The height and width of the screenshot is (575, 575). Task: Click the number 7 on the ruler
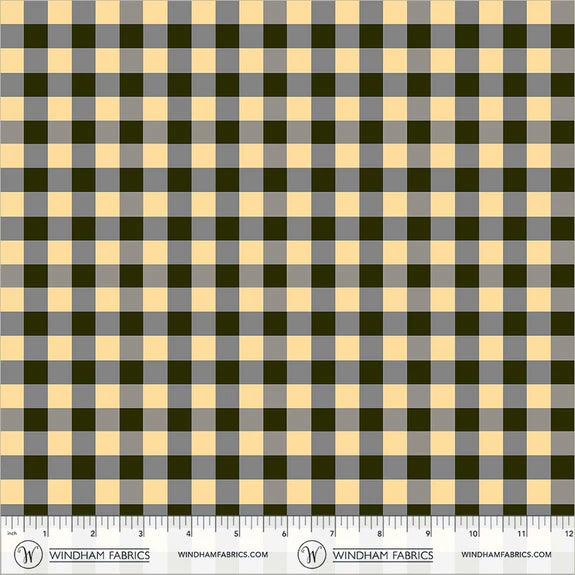point(332,534)
